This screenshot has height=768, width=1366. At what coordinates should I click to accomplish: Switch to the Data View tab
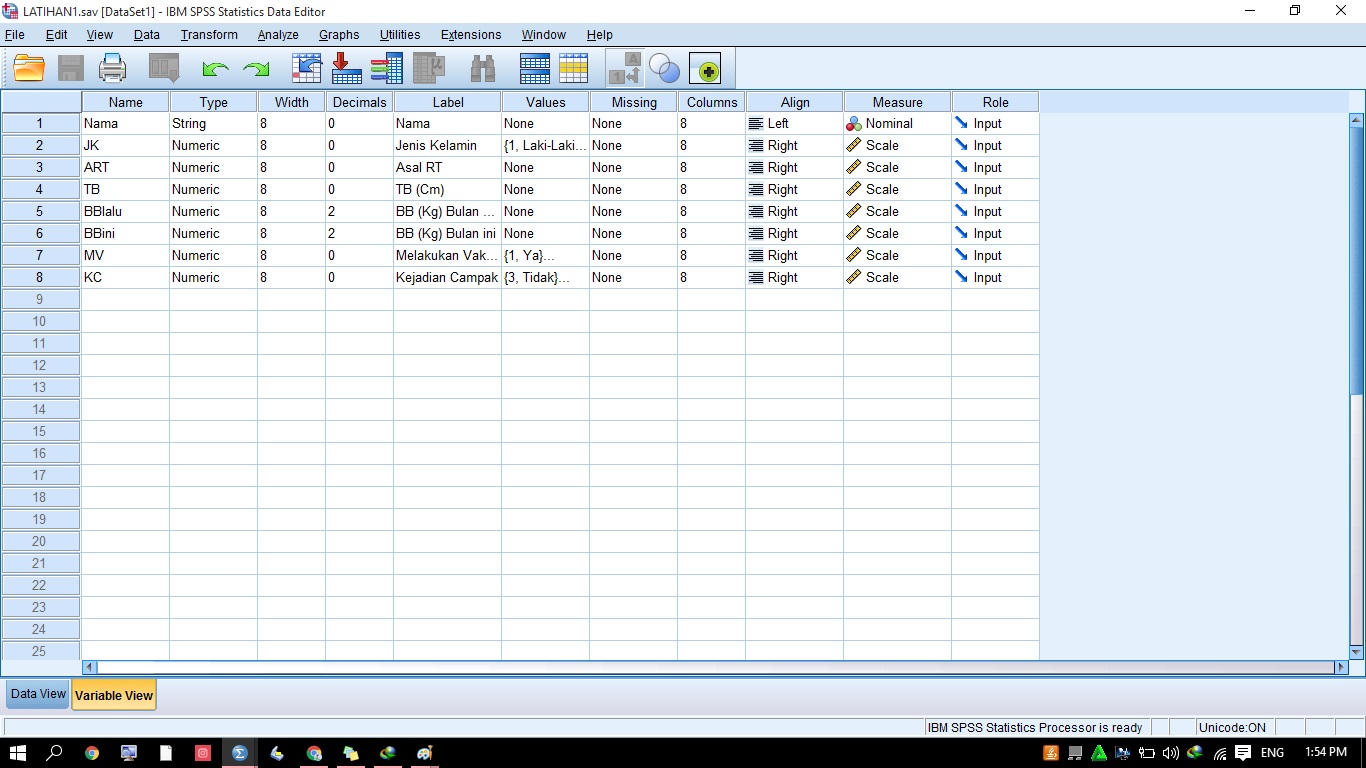pos(38,694)
